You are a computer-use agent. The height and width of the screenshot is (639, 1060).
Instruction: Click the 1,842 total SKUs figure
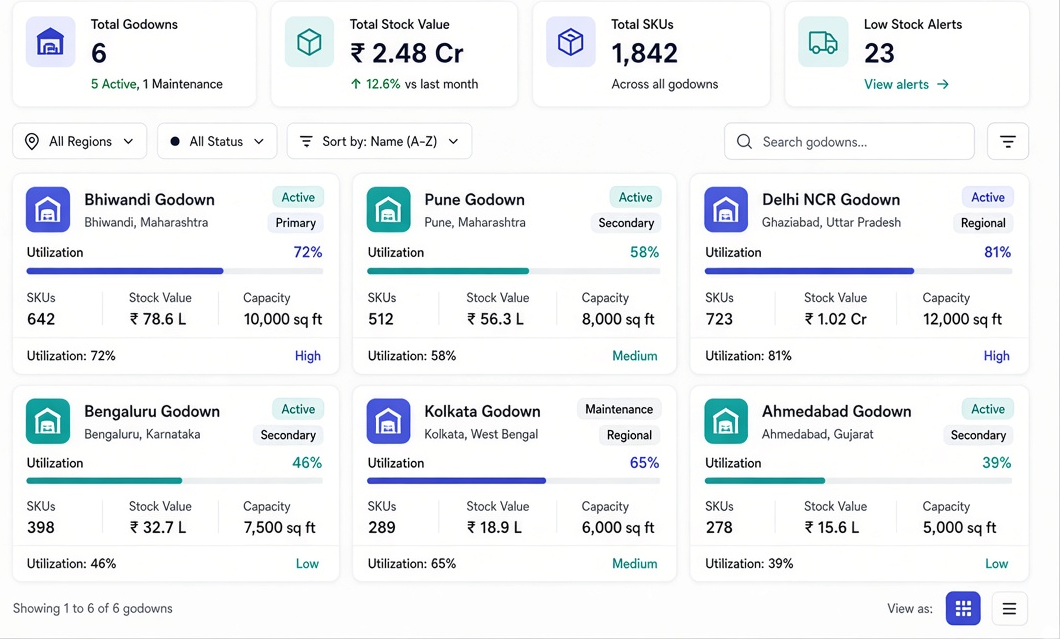click(644, 53)
